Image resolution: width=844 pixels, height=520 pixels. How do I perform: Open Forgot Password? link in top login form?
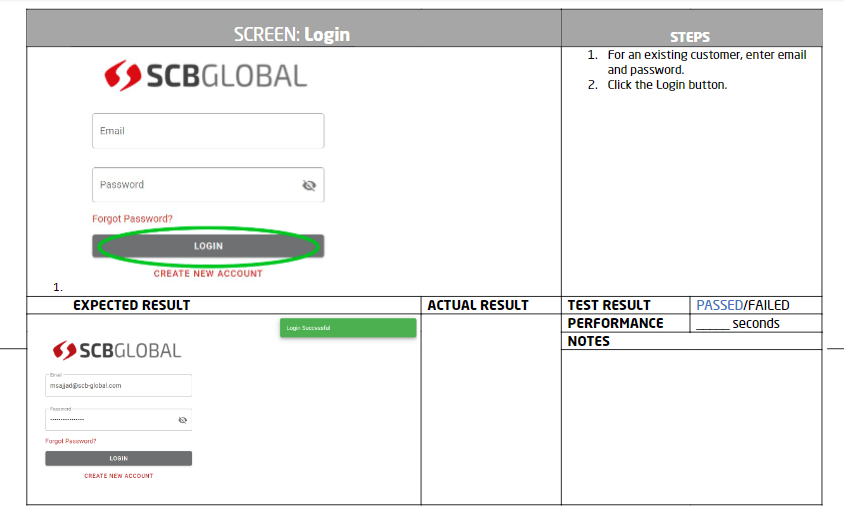coord(132,219)
